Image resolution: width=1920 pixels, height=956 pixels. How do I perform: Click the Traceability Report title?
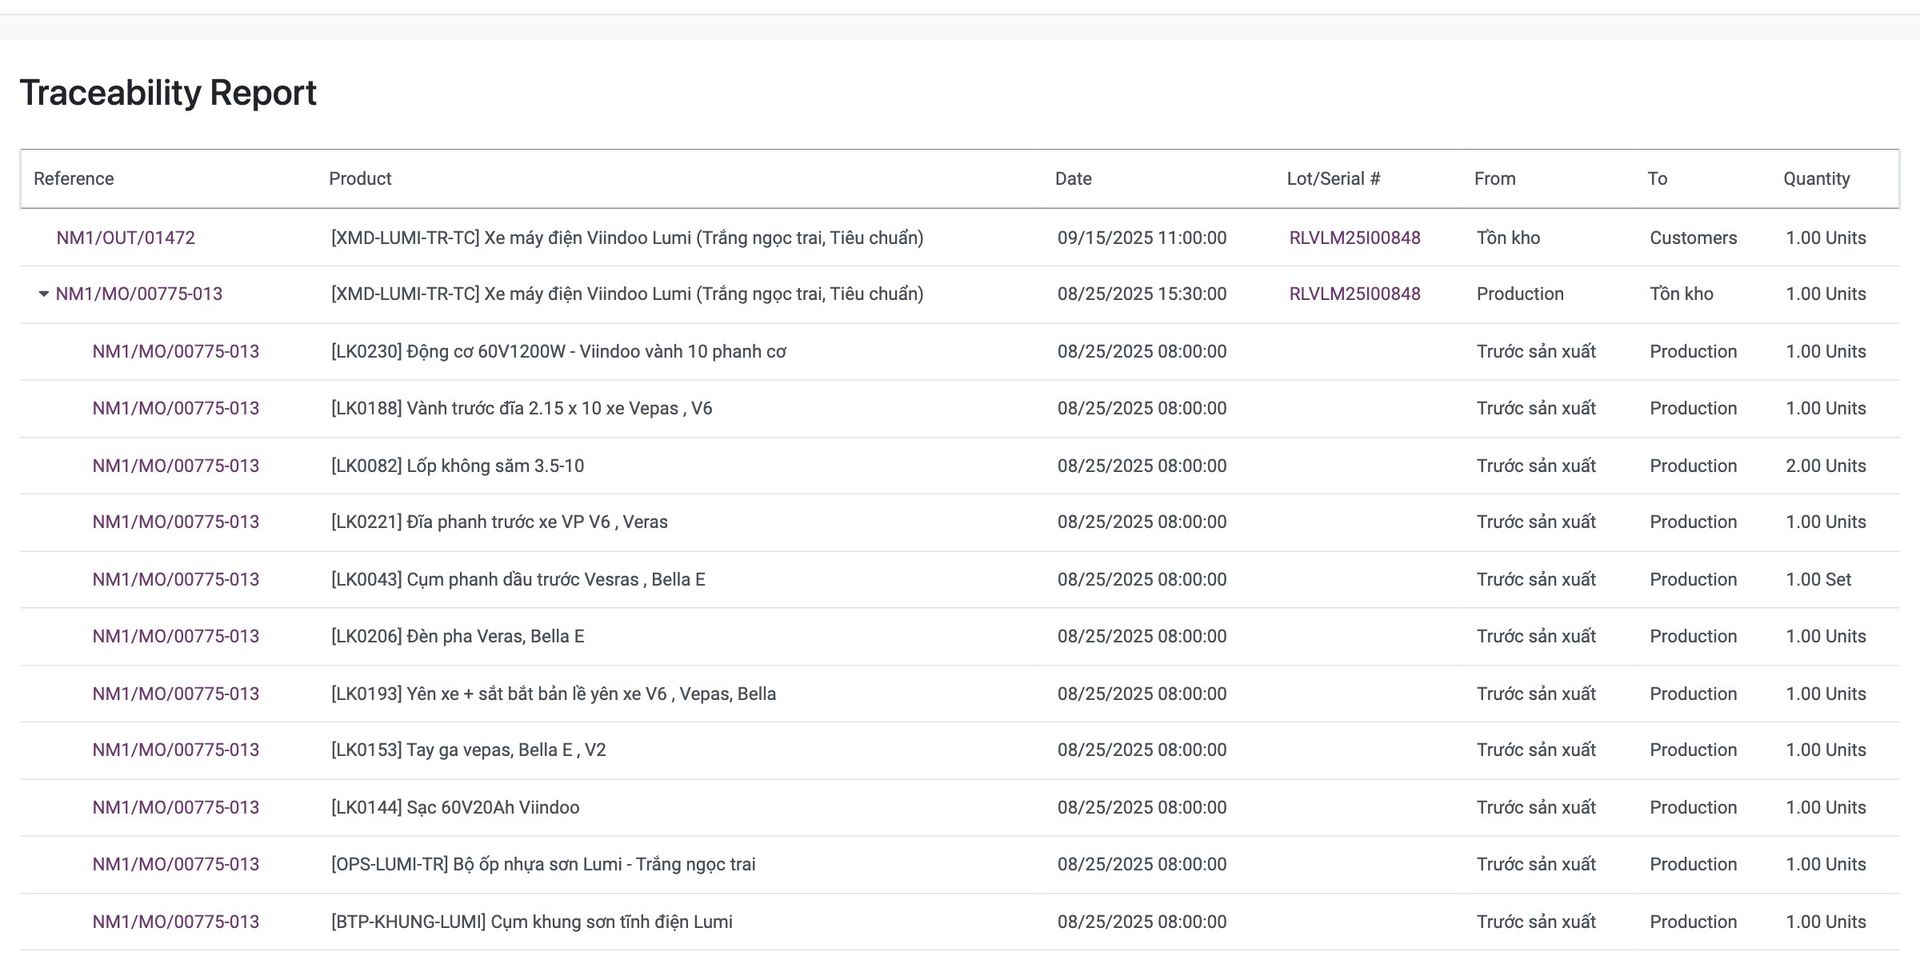168,93
